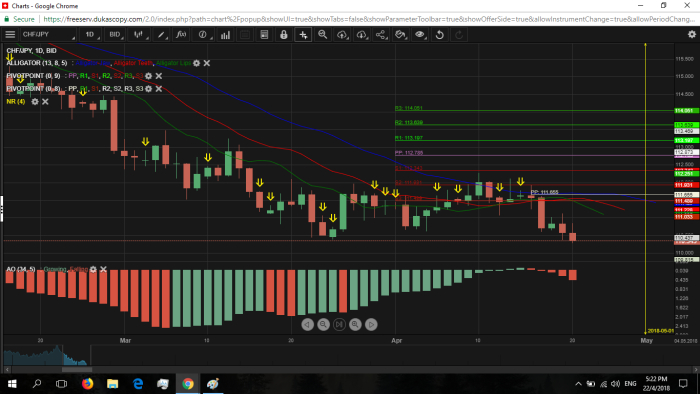Expand the BID offer side dropdown
This screenshot has height=394, width=700.
117,34
